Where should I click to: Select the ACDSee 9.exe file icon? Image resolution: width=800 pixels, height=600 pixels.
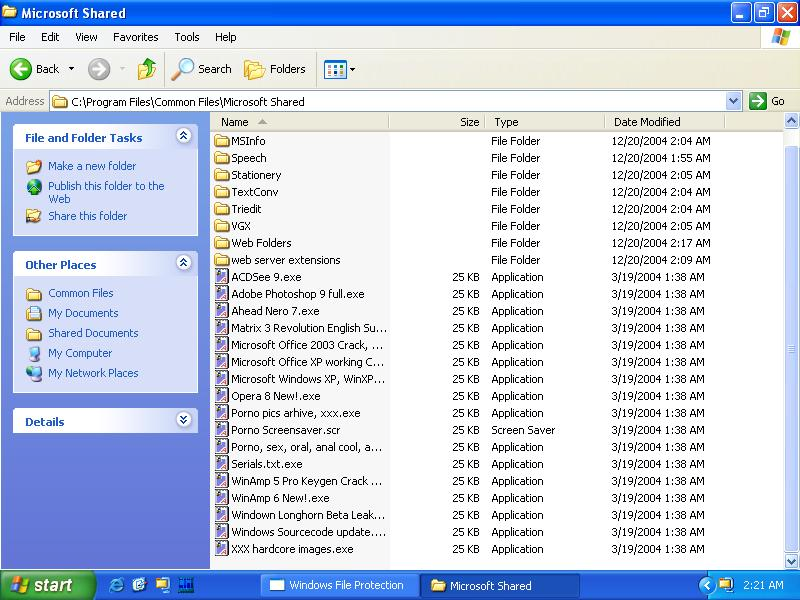point(221,277)
